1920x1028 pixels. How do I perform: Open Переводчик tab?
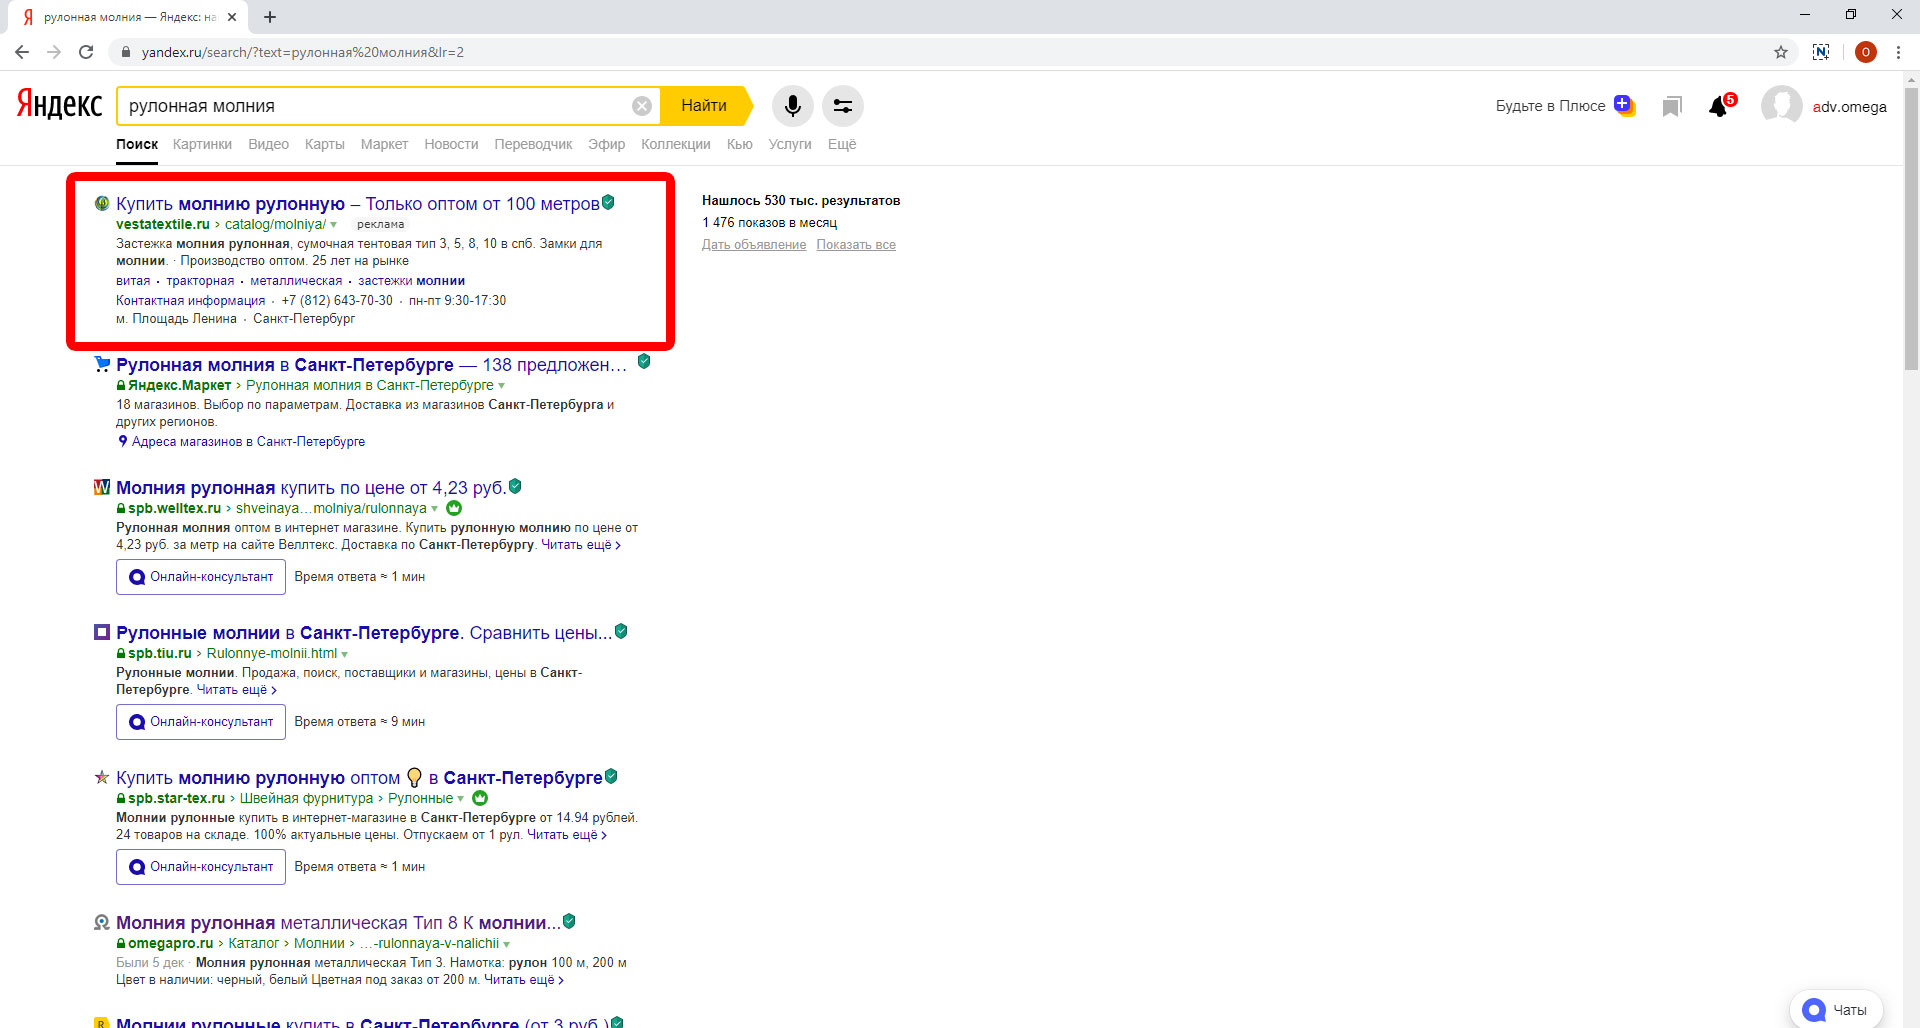pos(533,144)
